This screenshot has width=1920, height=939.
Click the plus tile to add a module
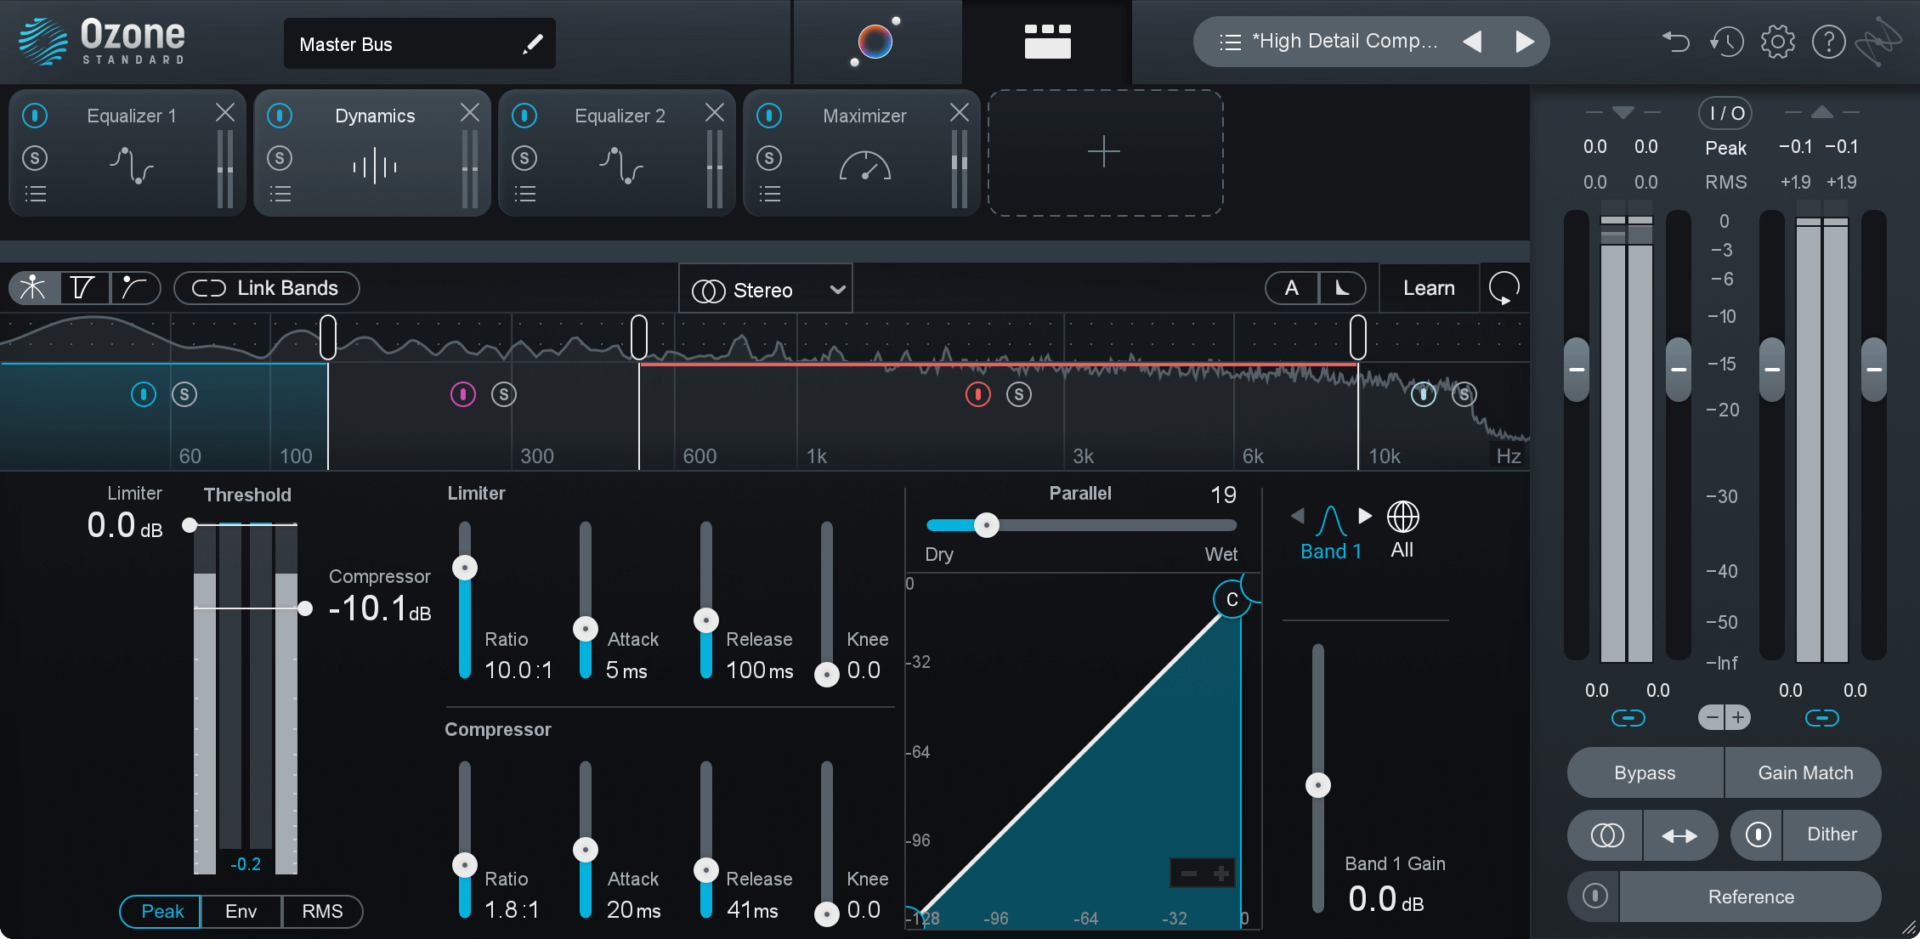pos(1104,152)
